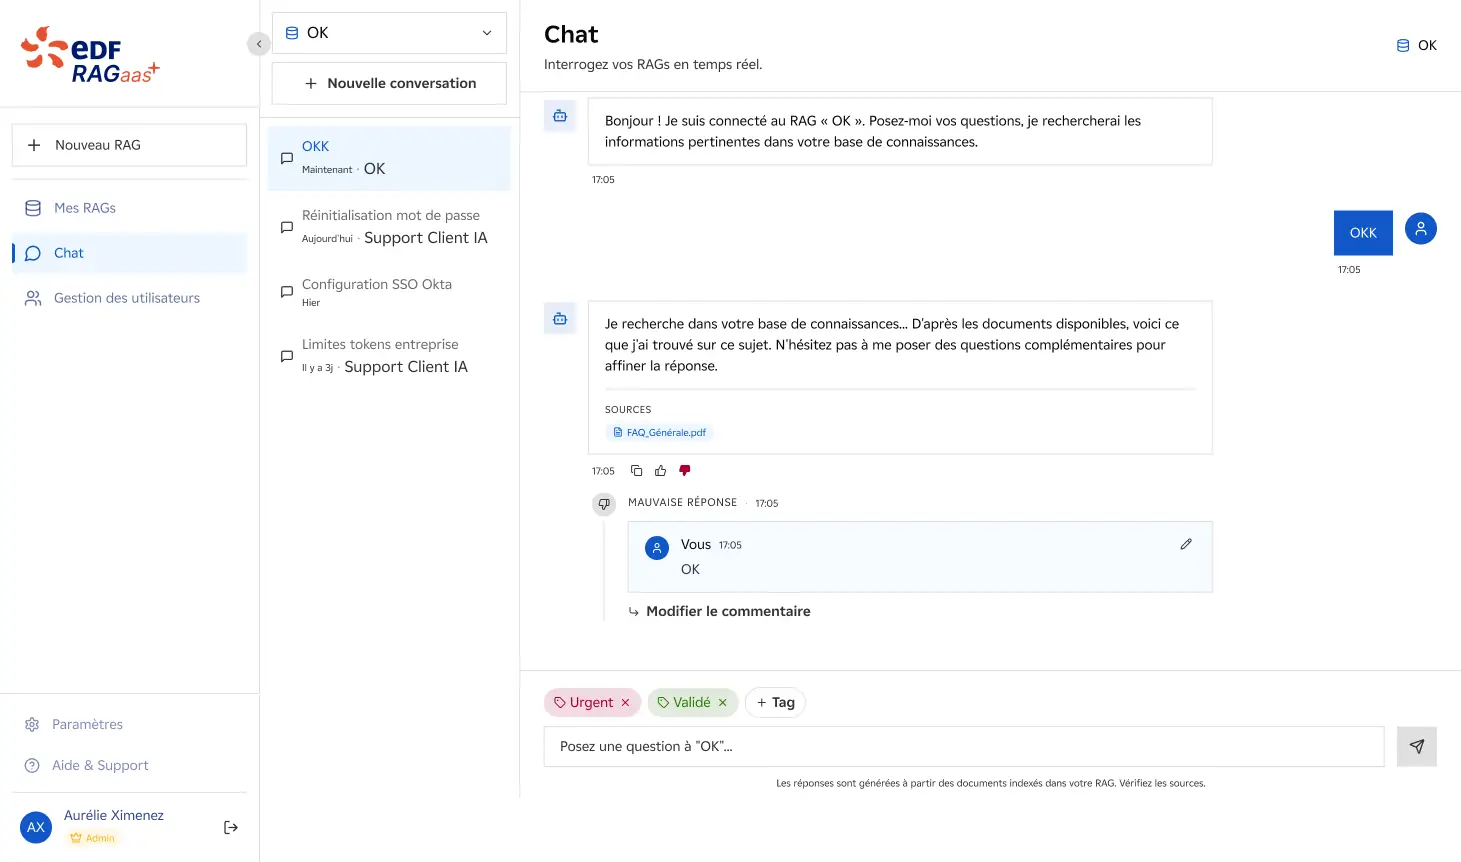Click the Admin role badge
1461x862 pixels.
click(93, 838)
